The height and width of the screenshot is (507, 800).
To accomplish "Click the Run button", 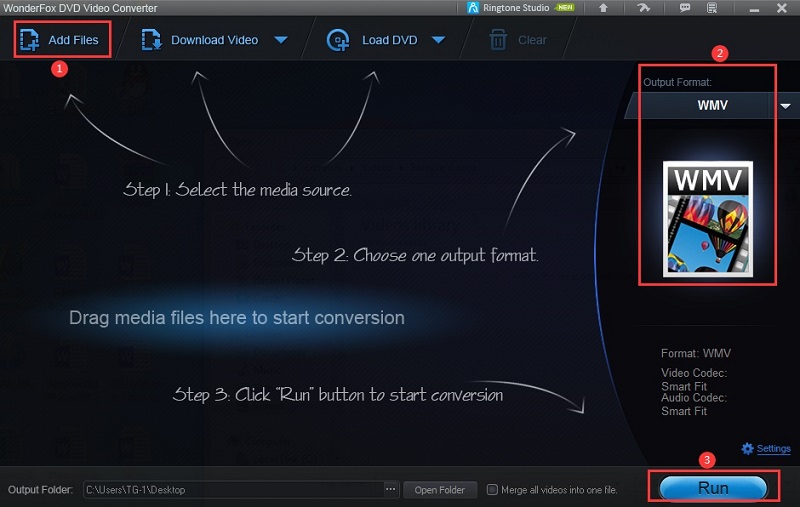I will coord(713,488).
